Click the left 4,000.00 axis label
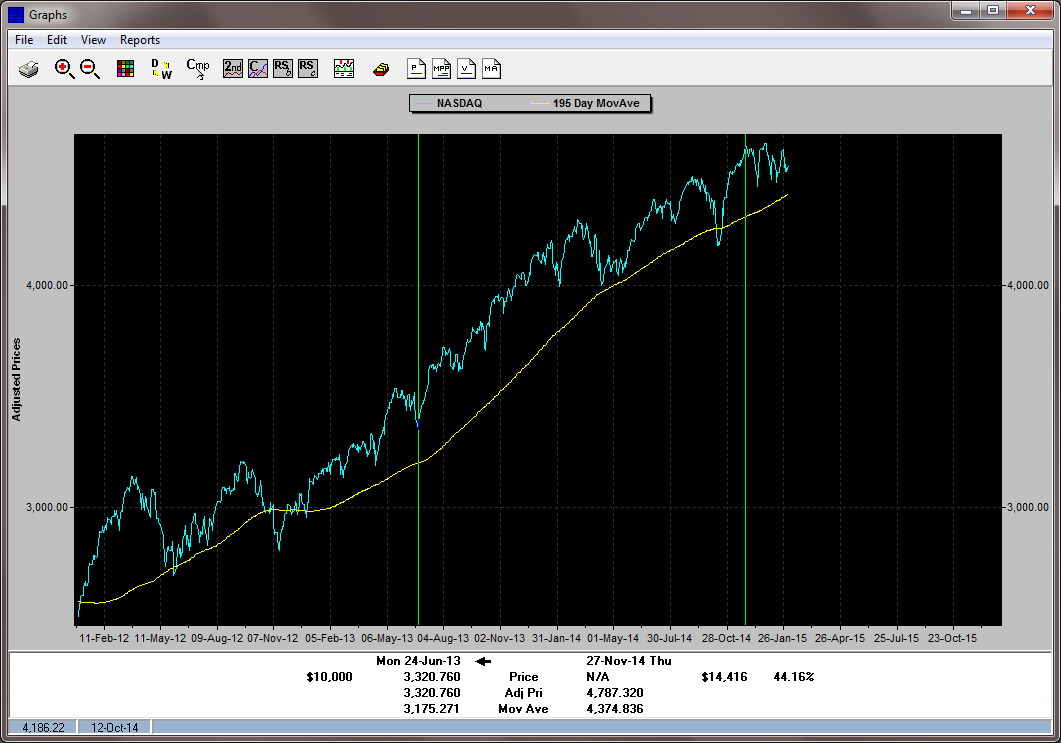This screenshot has height=743, width=1061. pos(47,286)
